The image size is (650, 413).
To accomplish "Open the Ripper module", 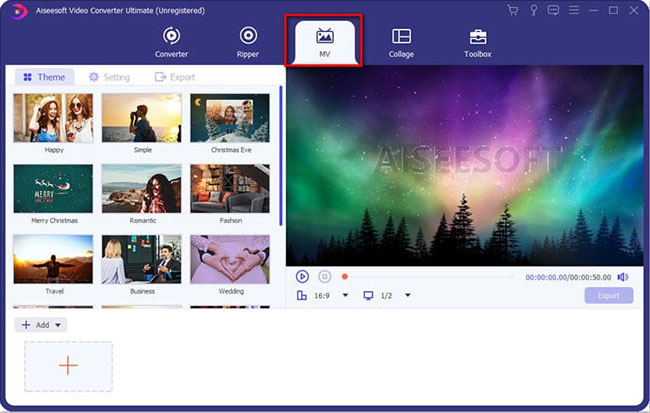I will pyautogui.click(x=248, y=42).
